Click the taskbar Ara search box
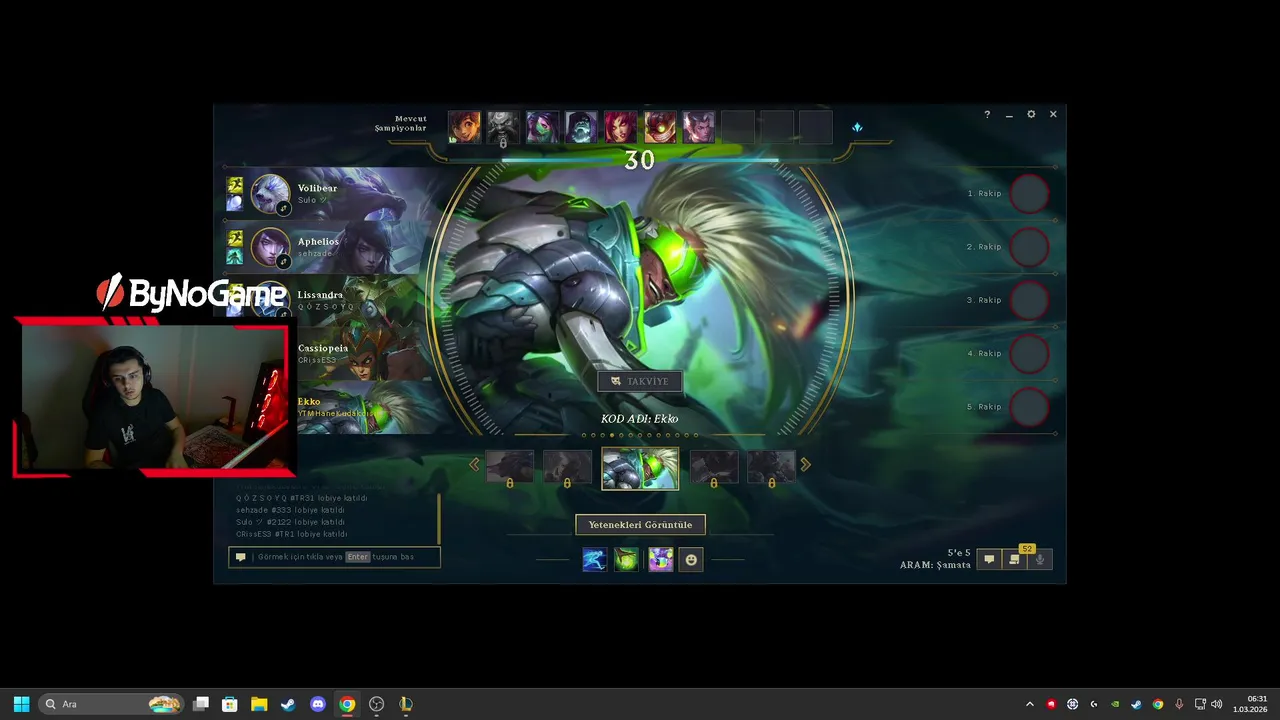The width and height of the screenshot is (1280, 720). click(112, 704)
